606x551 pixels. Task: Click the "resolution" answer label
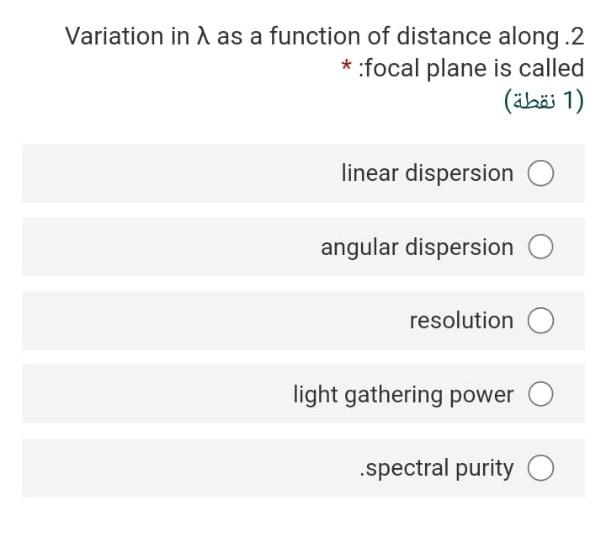pyautogui.click(x=461, y=320)
